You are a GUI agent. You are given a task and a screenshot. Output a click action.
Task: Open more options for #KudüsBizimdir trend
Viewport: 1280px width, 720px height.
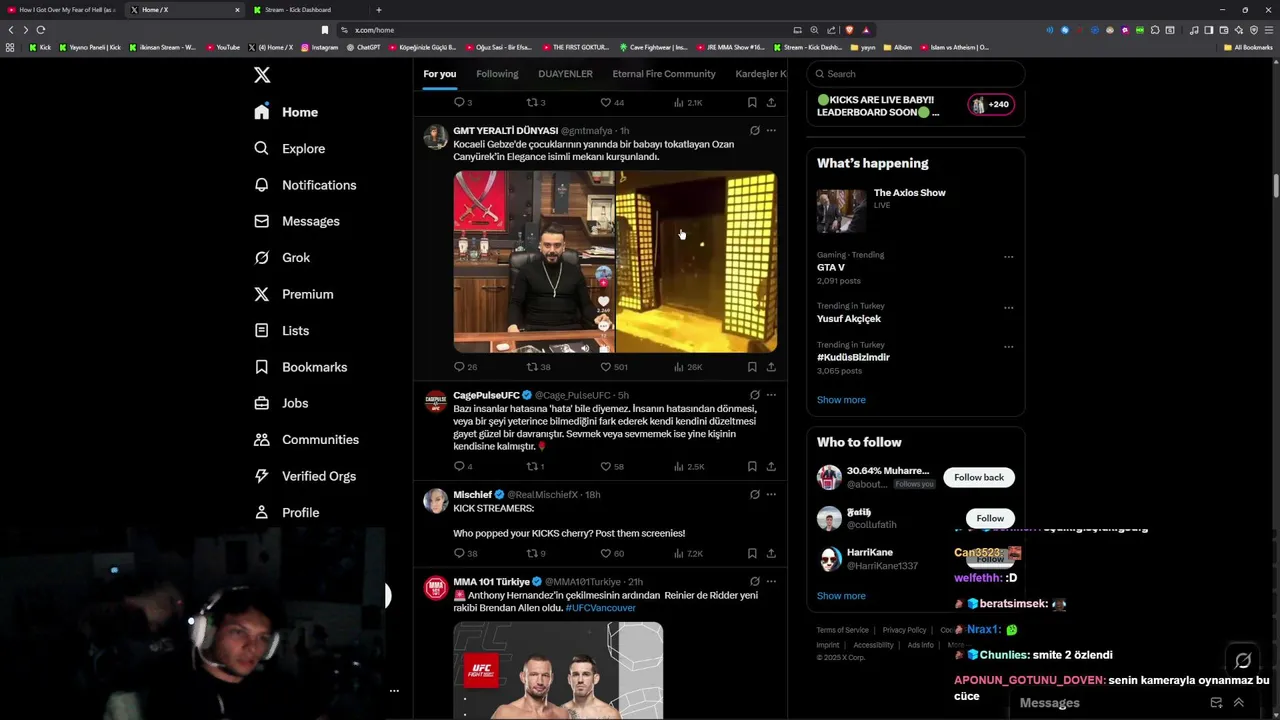coord(1008,347)
